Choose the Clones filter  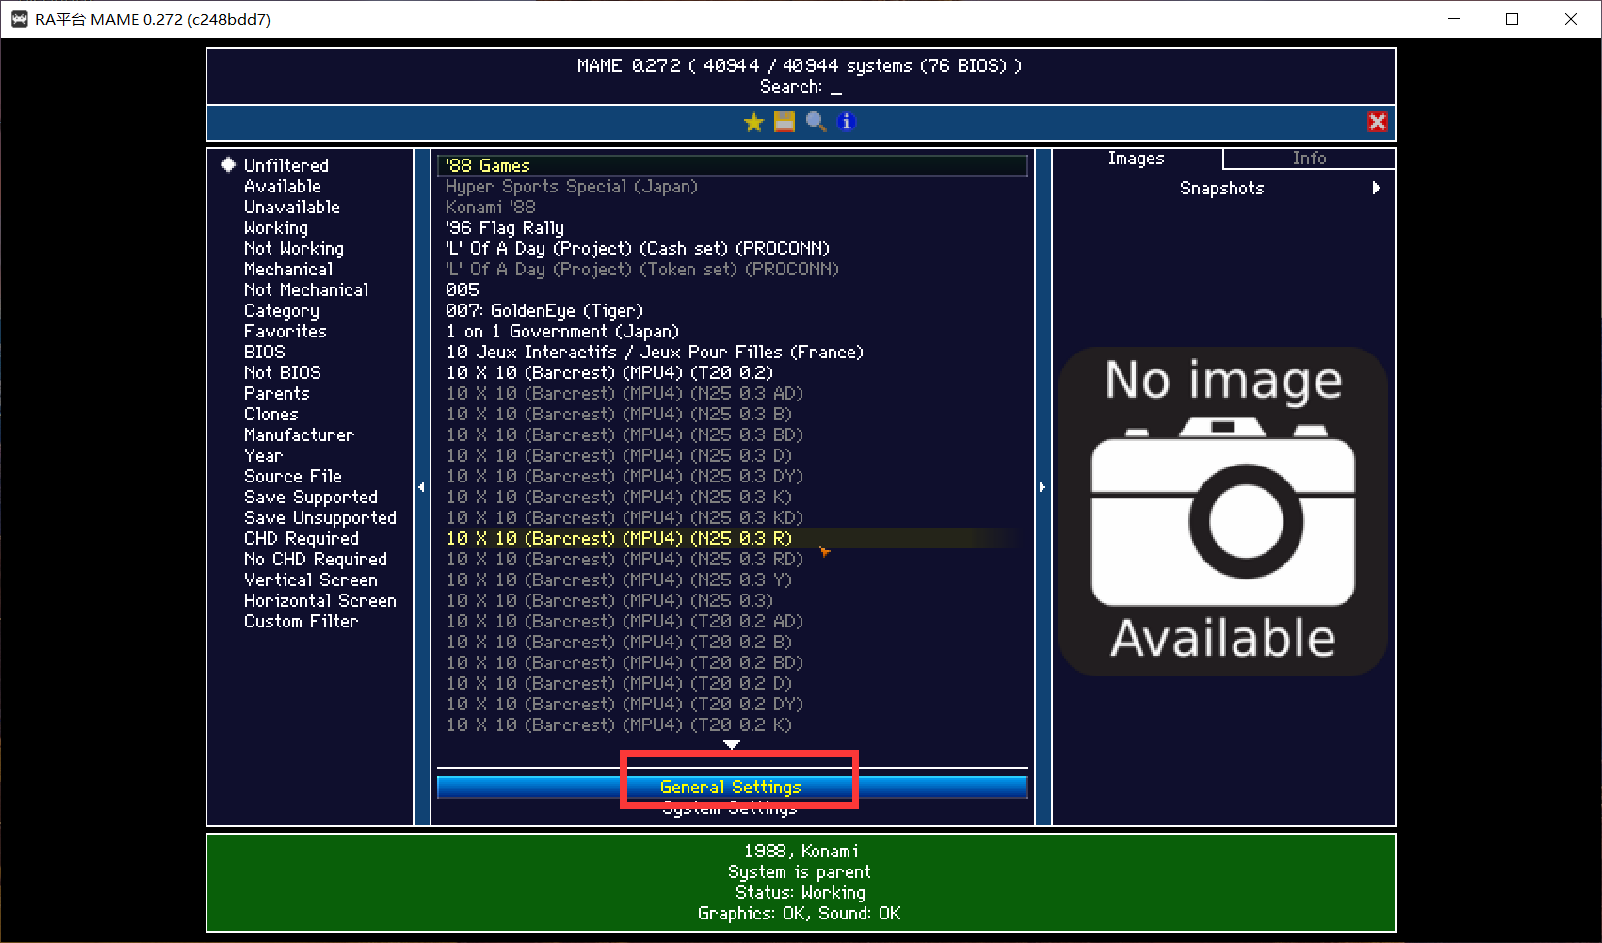(271, 414)
